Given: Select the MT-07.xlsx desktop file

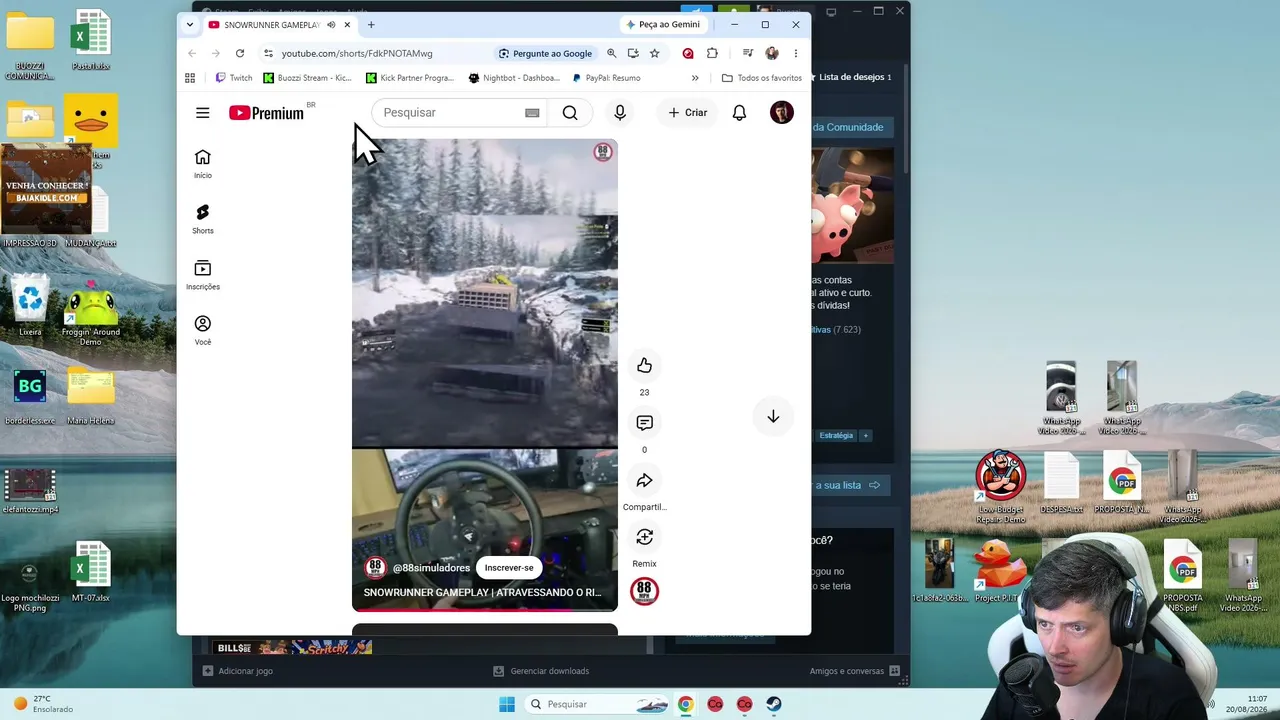Looking at the screenshot, I should (x=91, y=573).
